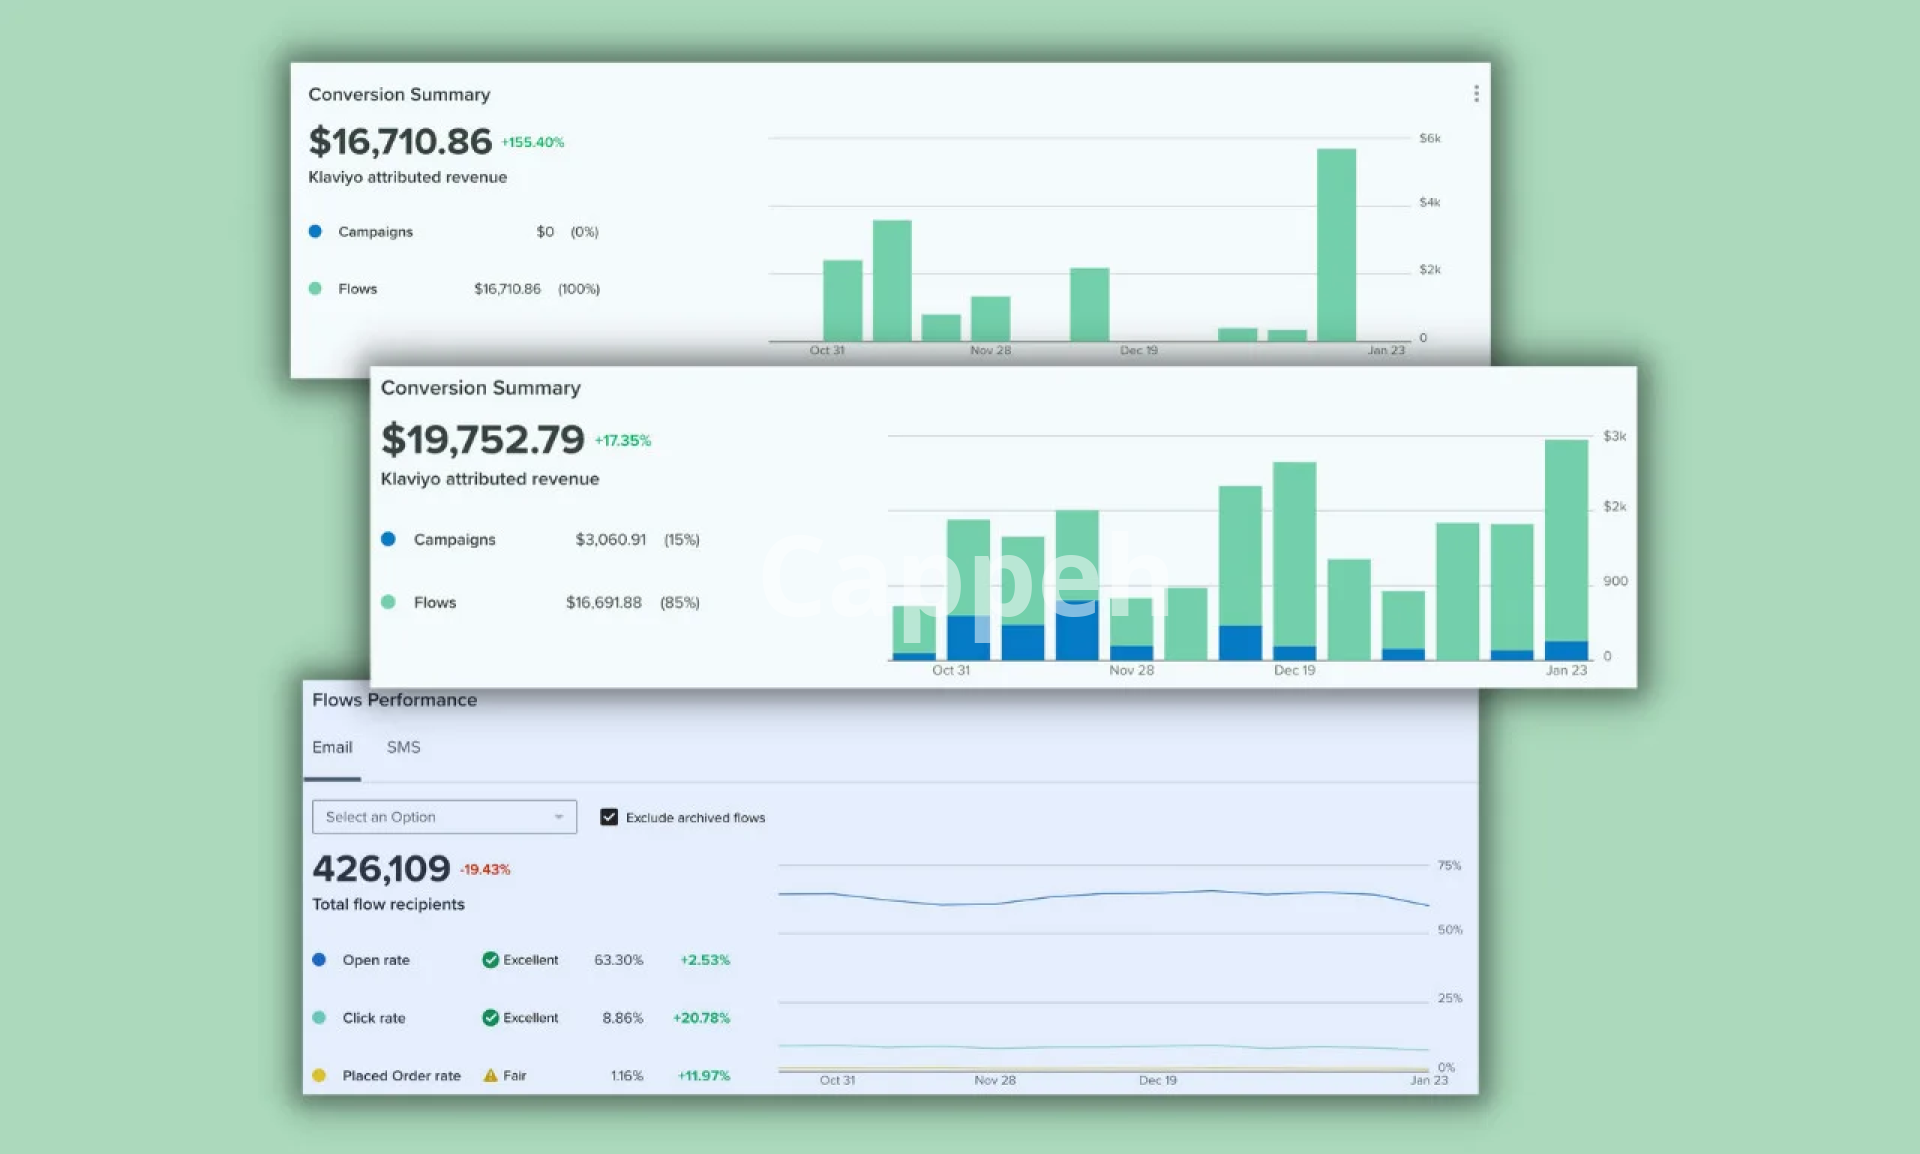Viewport: 1920px width, 1154px height.
Task: Click the yellow Placed Order rate dot
Action: 319,1076
